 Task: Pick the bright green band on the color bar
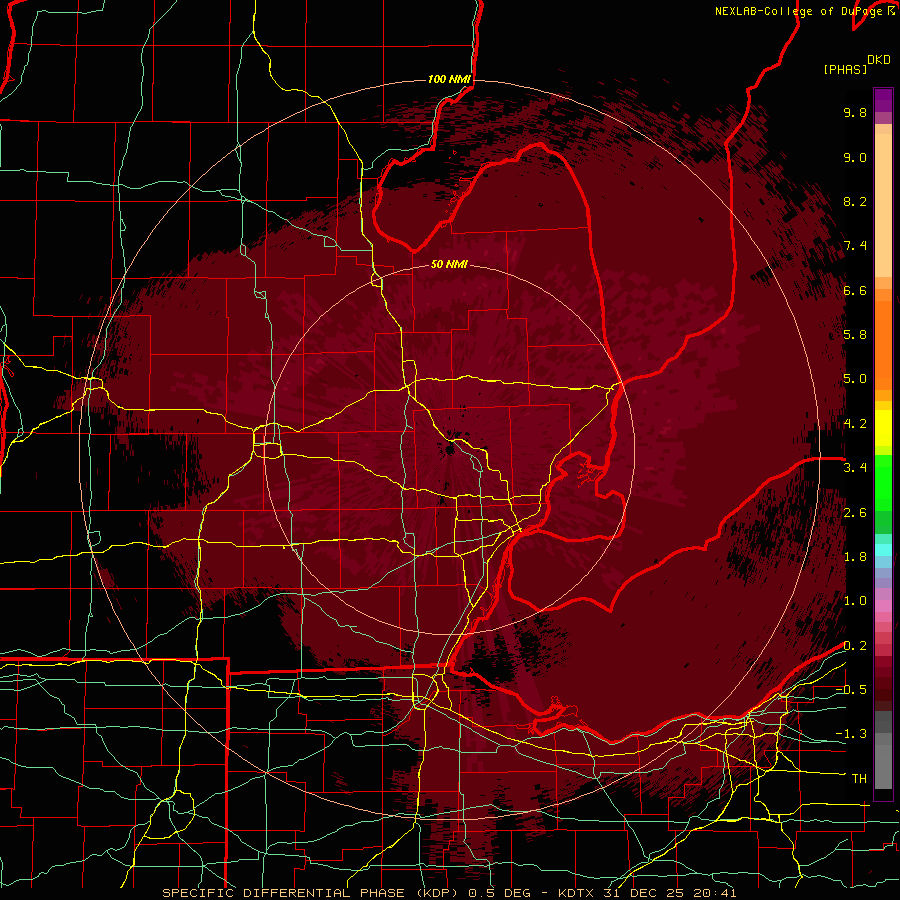(x=883, y=482)
